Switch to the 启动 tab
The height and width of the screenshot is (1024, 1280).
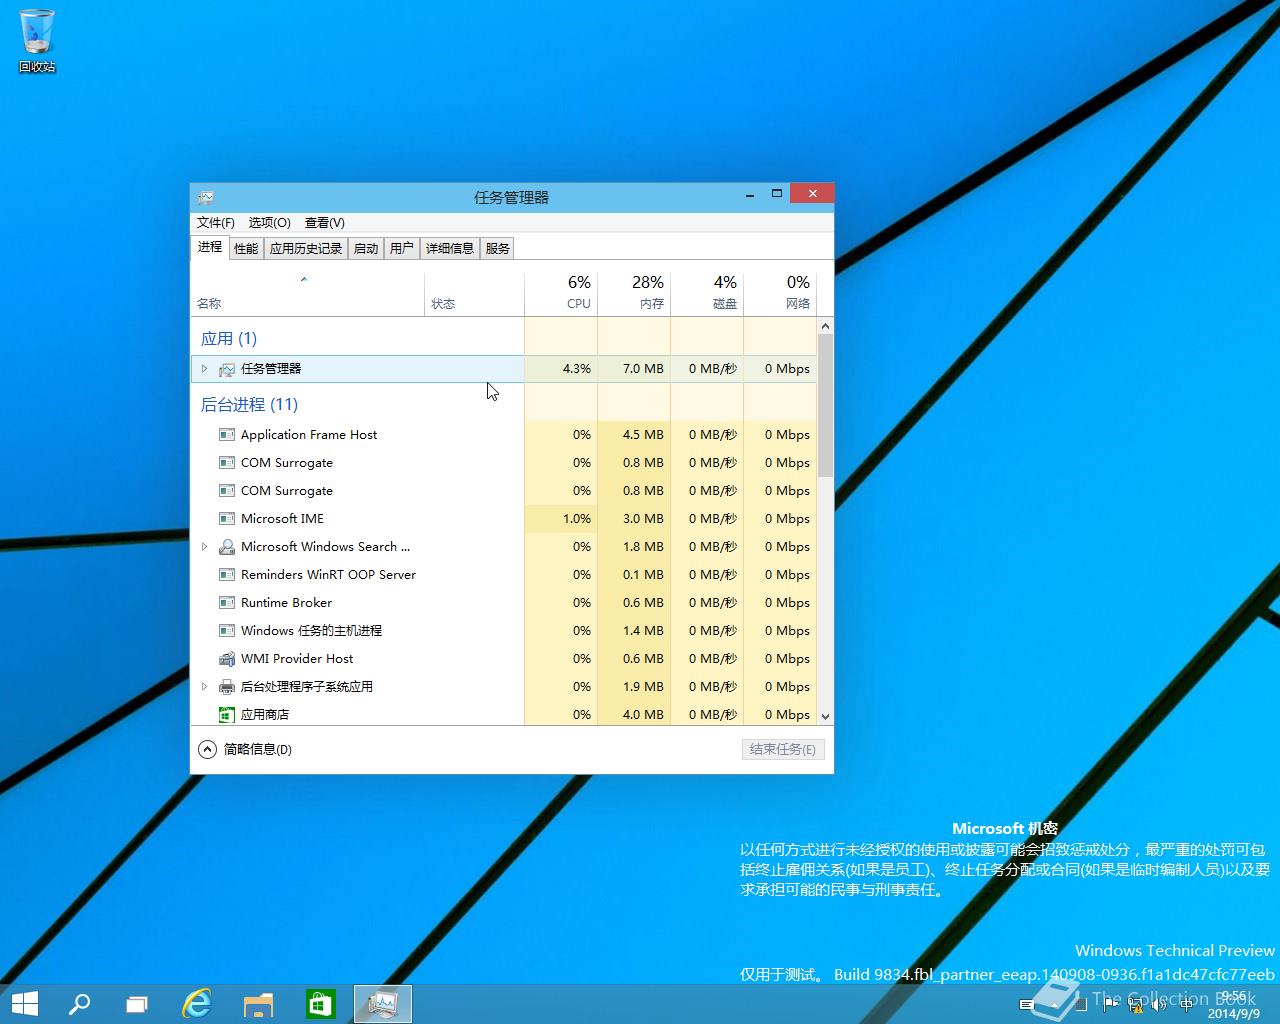pos(366,249)
